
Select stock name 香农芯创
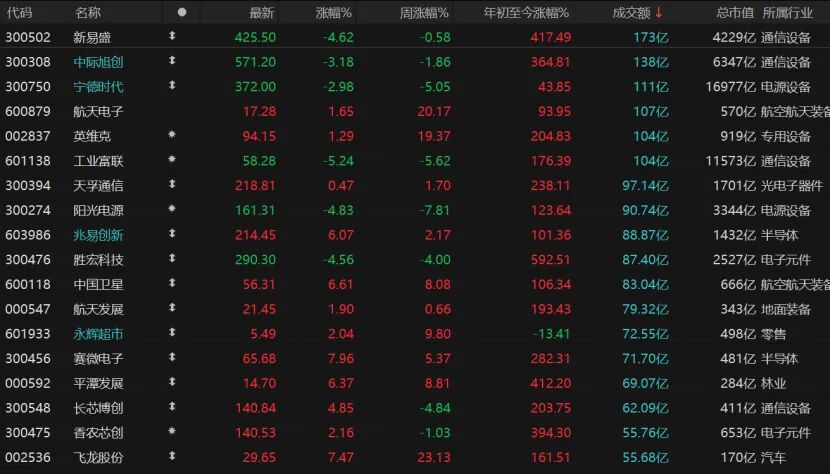[x=98, y=433]
